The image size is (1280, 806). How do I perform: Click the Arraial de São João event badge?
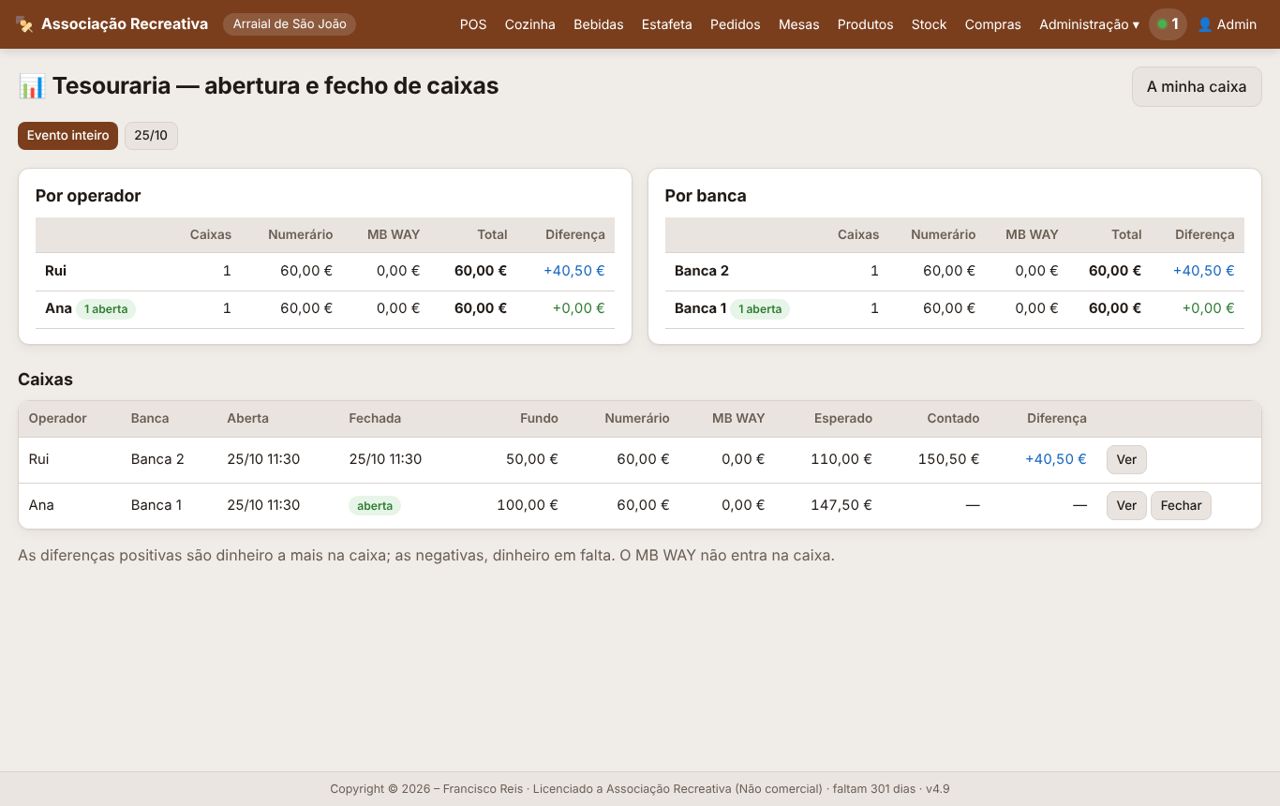coord(289,24)
